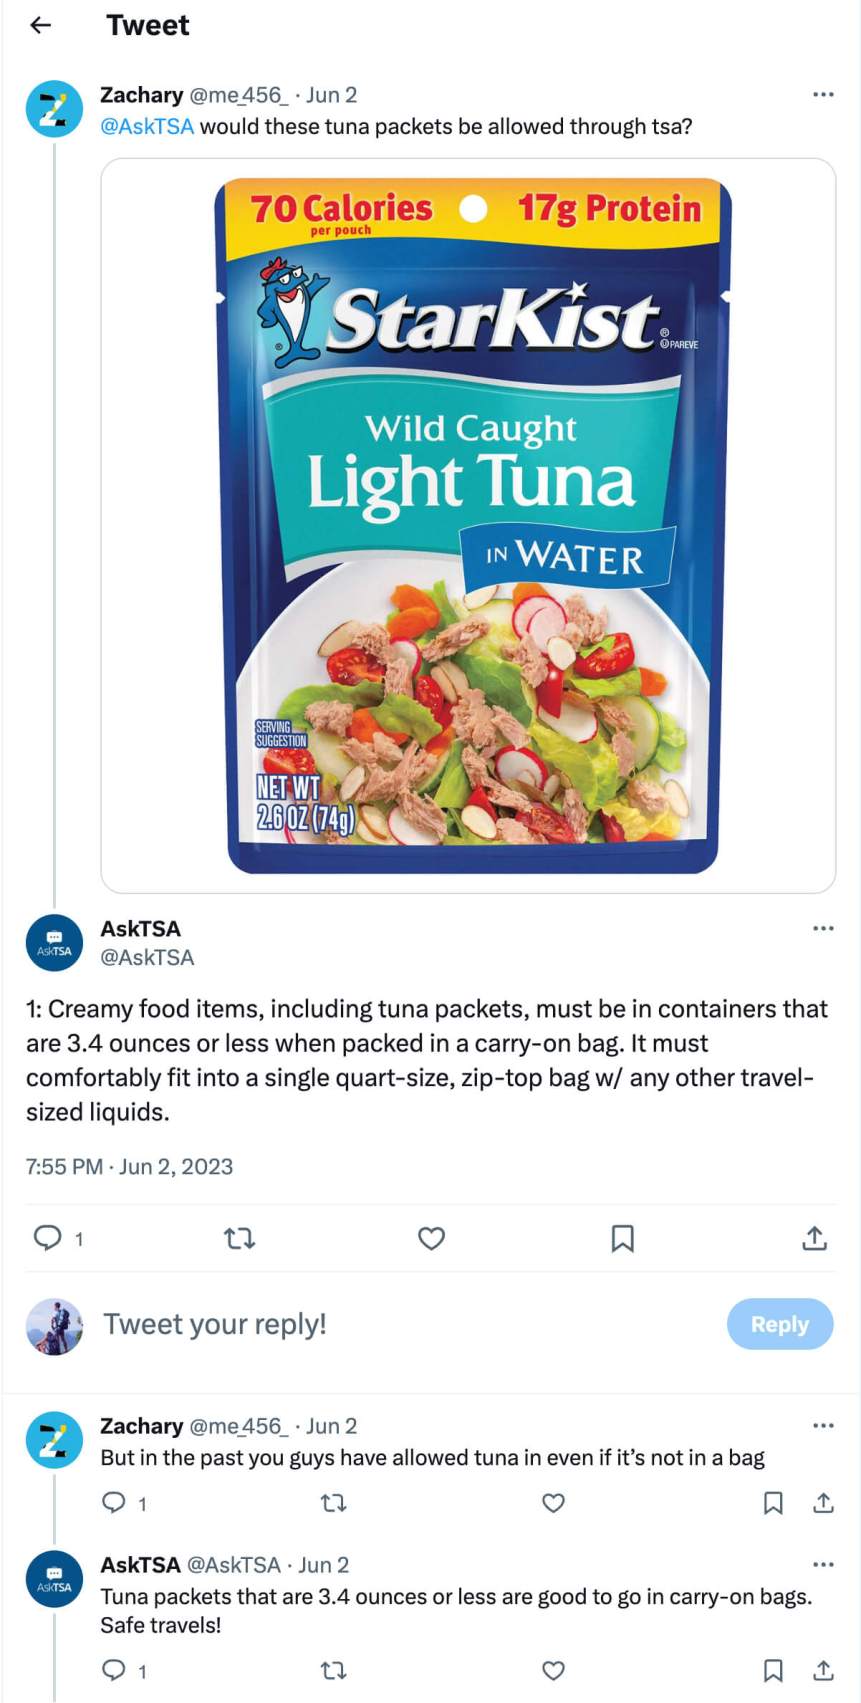Bookmark Zachary's reply about past tuna
Screen dimensions: 861x1703
pos(773,1503)
